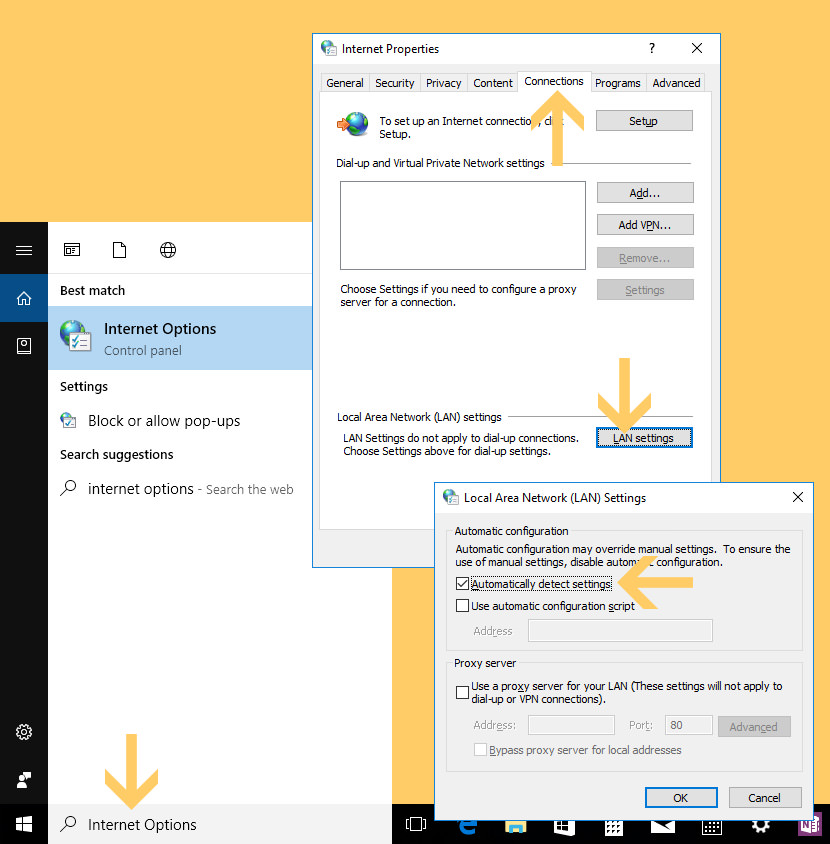This screenshot has width=830, height=844.
Task: Check Use a proxy server for your LAN
Action: (462, 692)
